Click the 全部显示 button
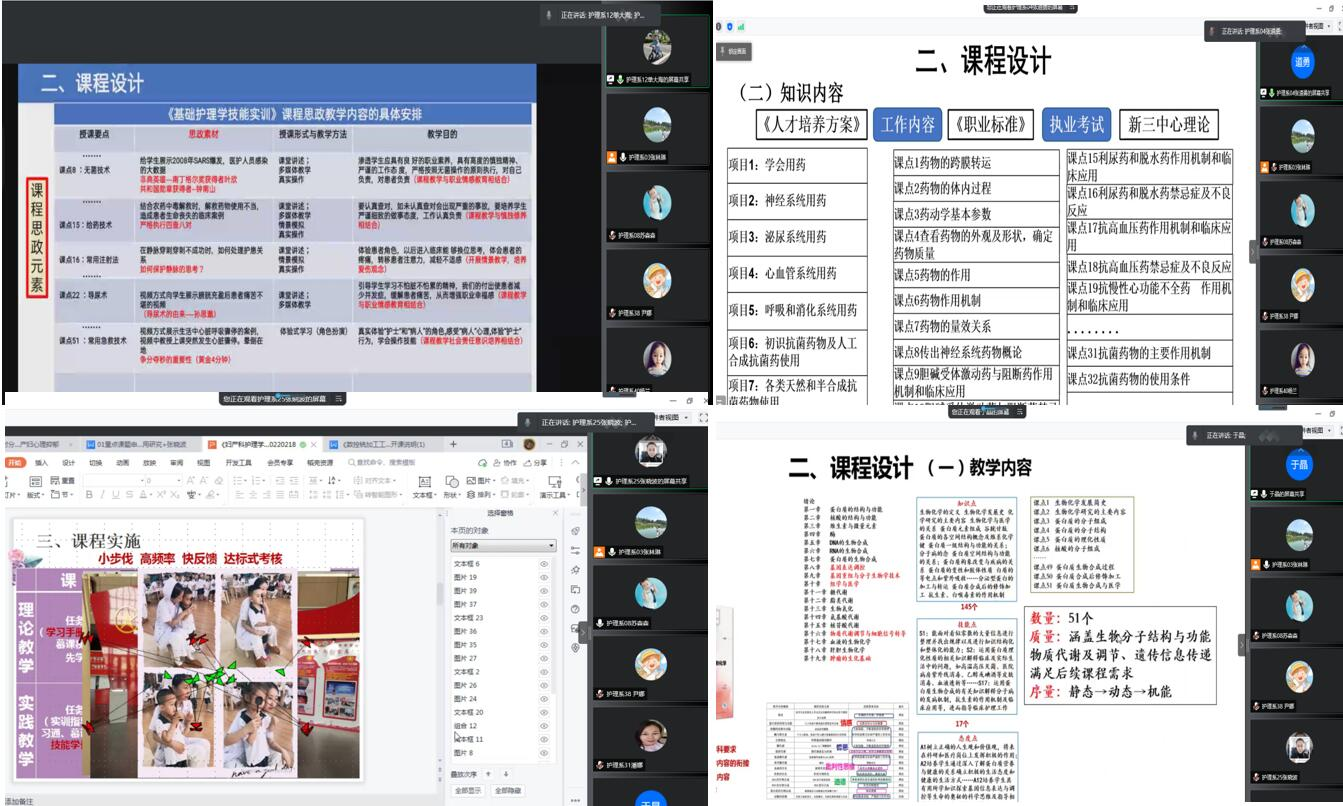The height and width of the screenshot is (806, 1343). point(468,790)
